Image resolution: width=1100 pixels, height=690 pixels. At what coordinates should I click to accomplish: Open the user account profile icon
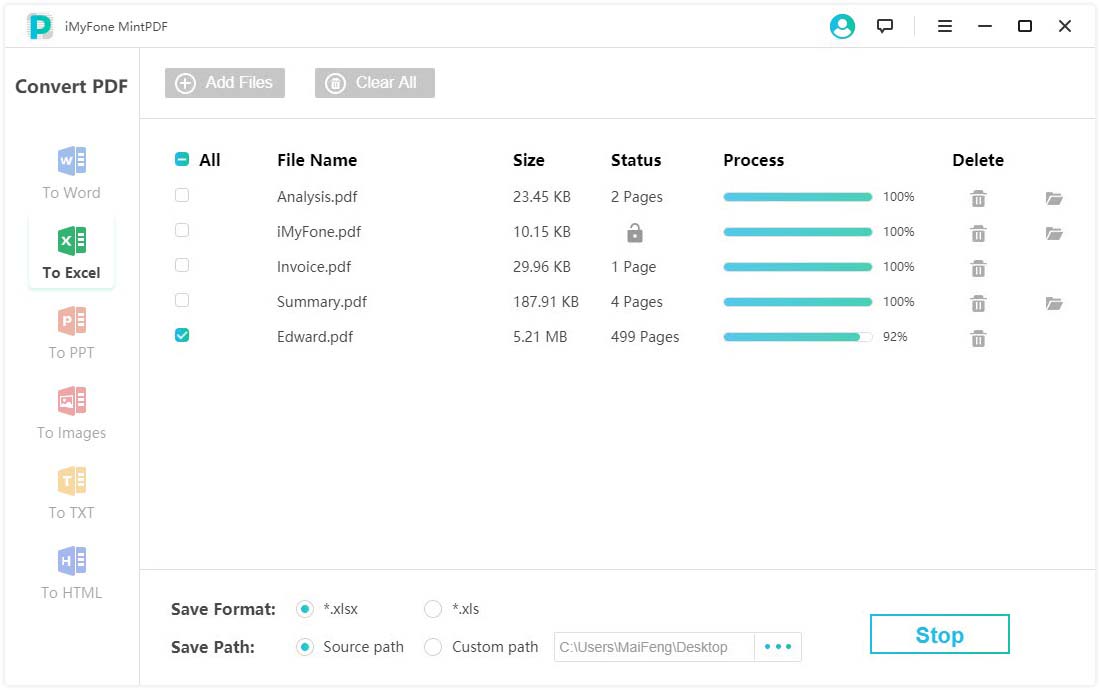[842, 27]
